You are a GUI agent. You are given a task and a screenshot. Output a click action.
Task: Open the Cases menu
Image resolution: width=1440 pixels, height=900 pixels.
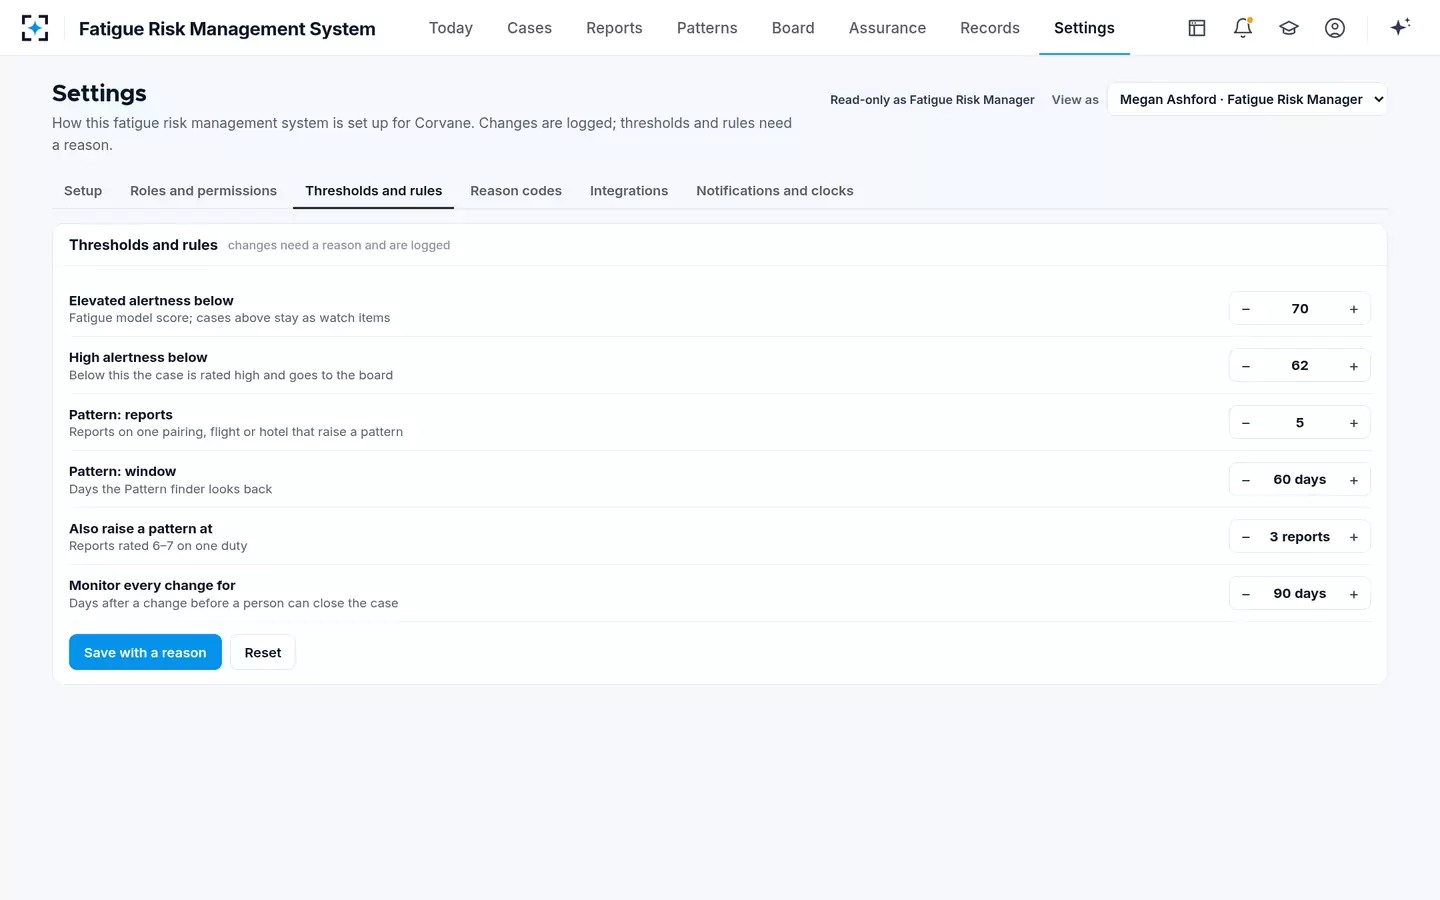coord(529,28)
